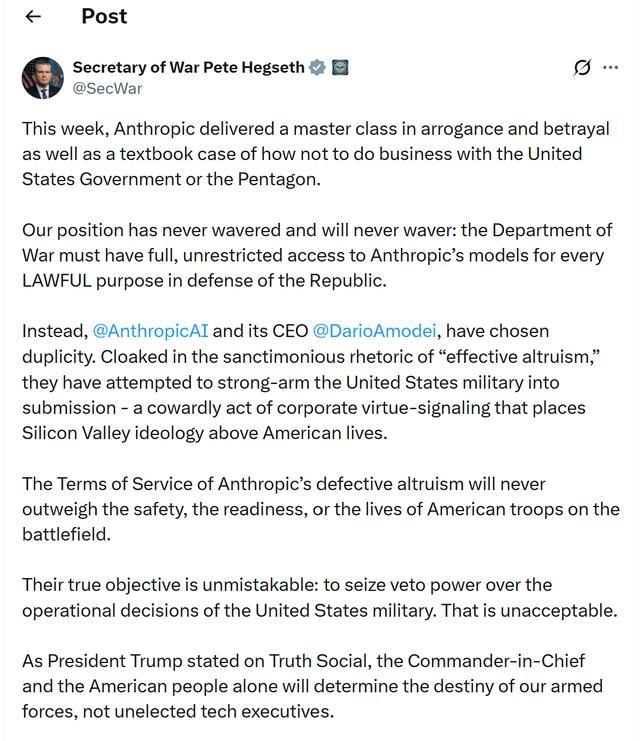
Task: Click the Post header title
Action: point(104,16)
